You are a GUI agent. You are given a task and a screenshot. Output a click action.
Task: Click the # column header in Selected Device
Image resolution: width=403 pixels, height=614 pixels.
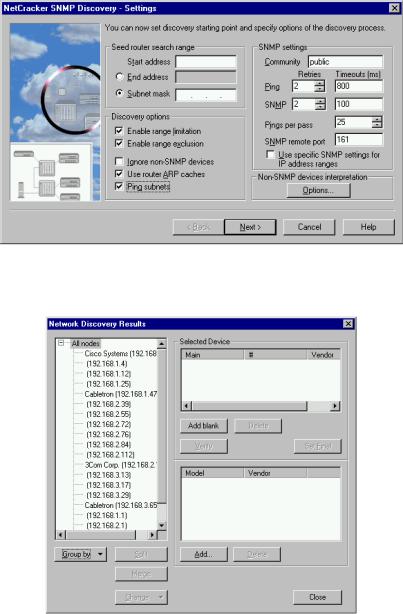tap(275, 355)
